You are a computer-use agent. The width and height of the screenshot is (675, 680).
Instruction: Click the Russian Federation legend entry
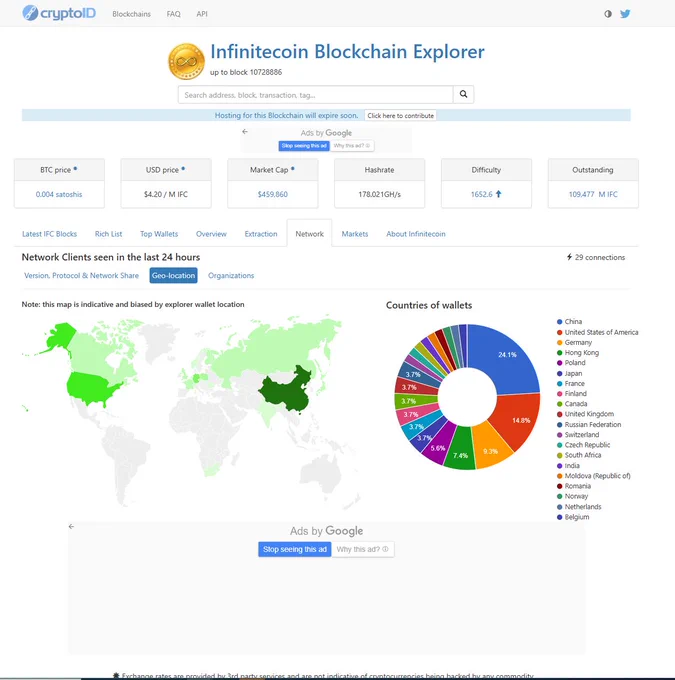[x=589, y=425]
